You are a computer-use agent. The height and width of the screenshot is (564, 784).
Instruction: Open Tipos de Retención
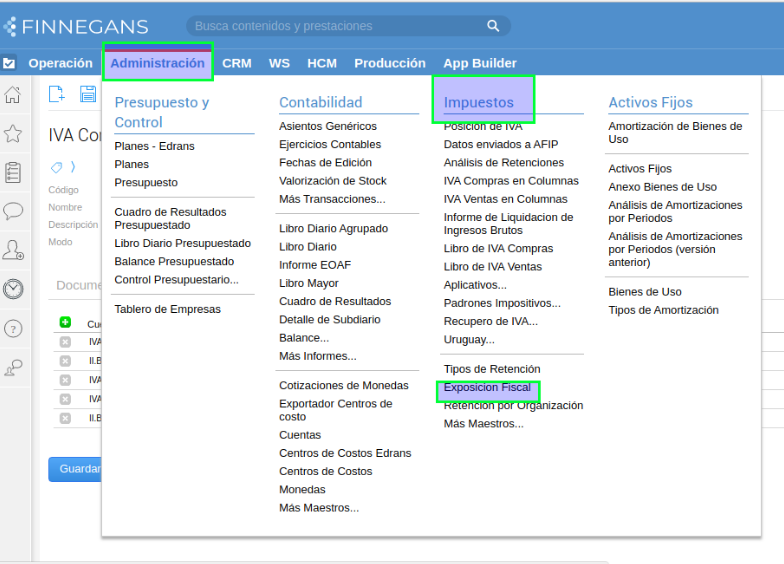pos(492,369)
